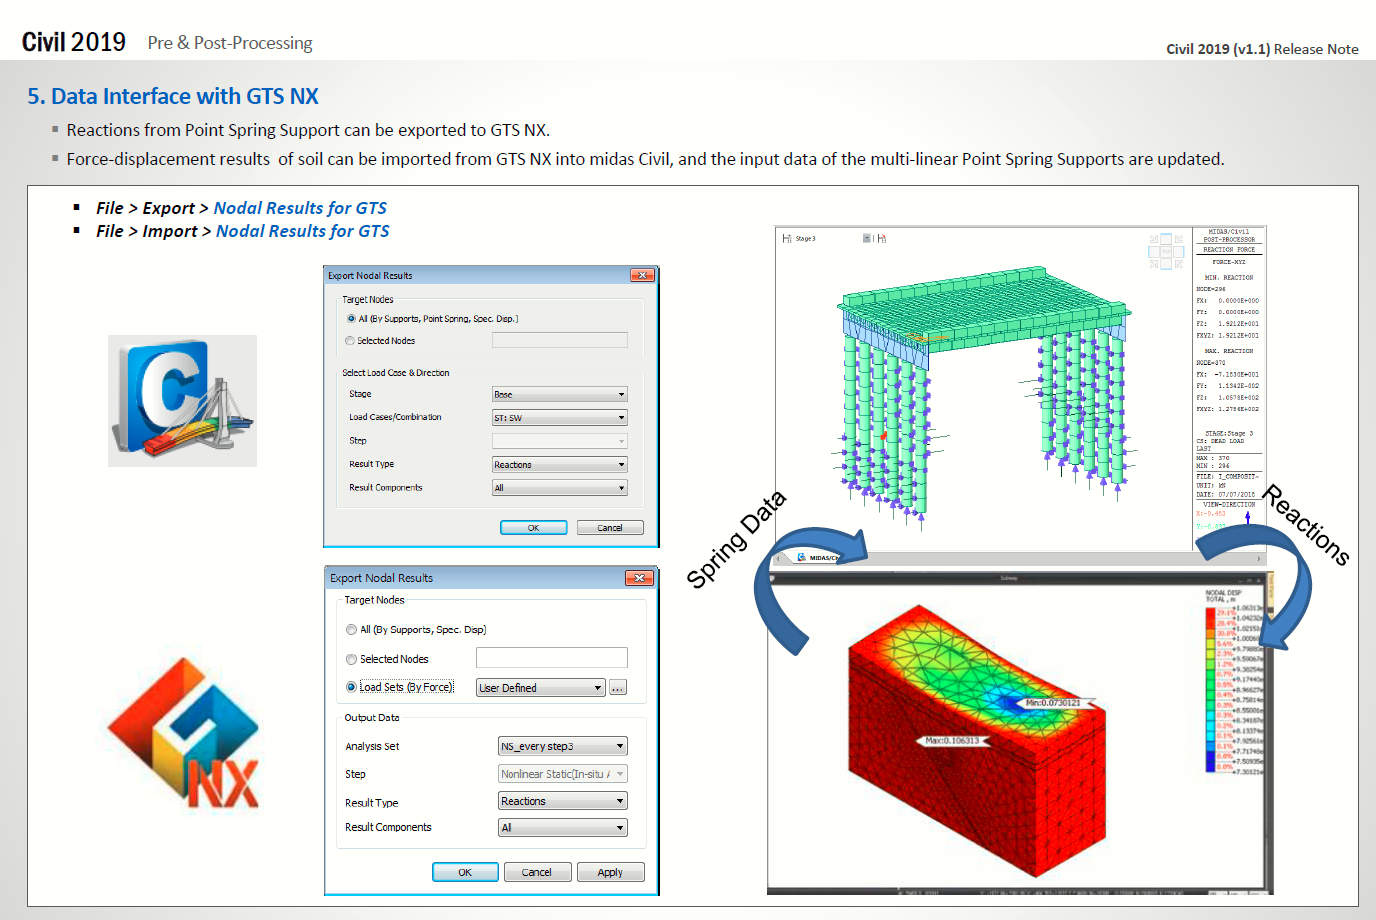Click the 'Pre & Post-Processing' header text
This screenshot has width=1376, height=920.
[x=230, y=43]
